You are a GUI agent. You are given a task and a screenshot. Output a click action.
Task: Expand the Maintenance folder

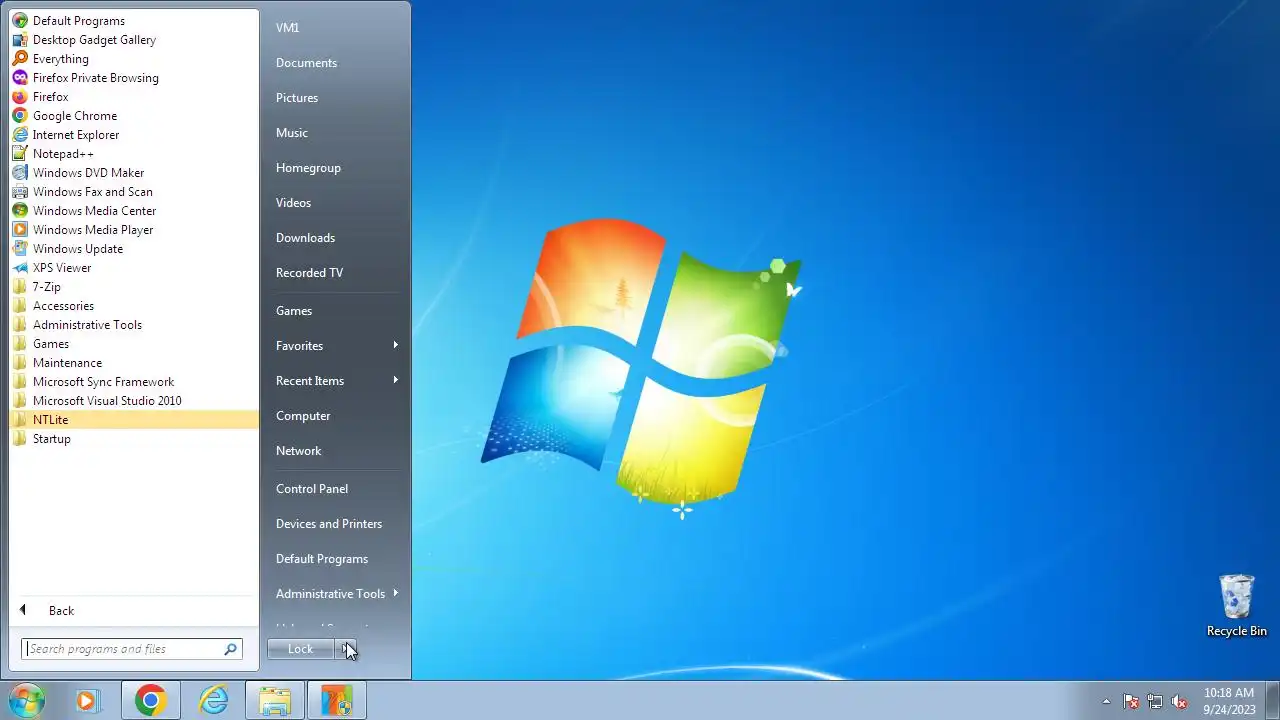click(x=134, y=363)
